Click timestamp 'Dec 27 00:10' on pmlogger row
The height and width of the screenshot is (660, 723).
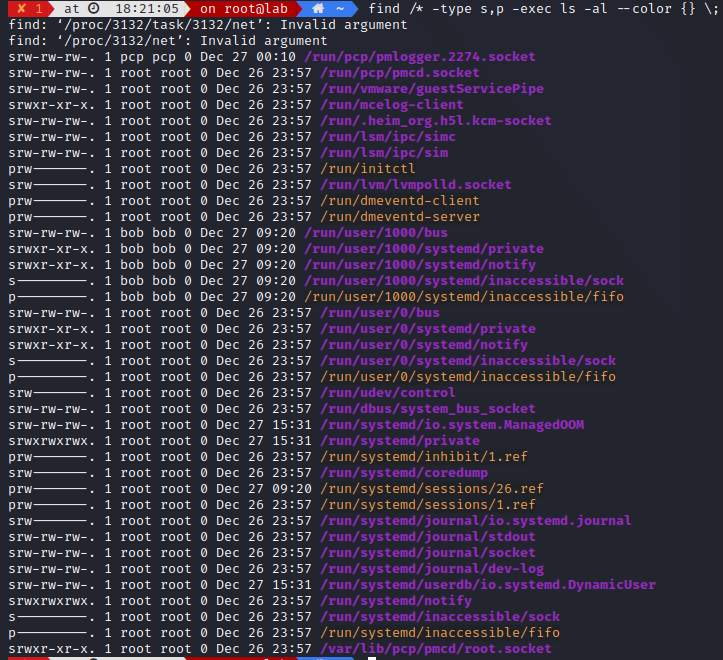click(x=248, y=57)
